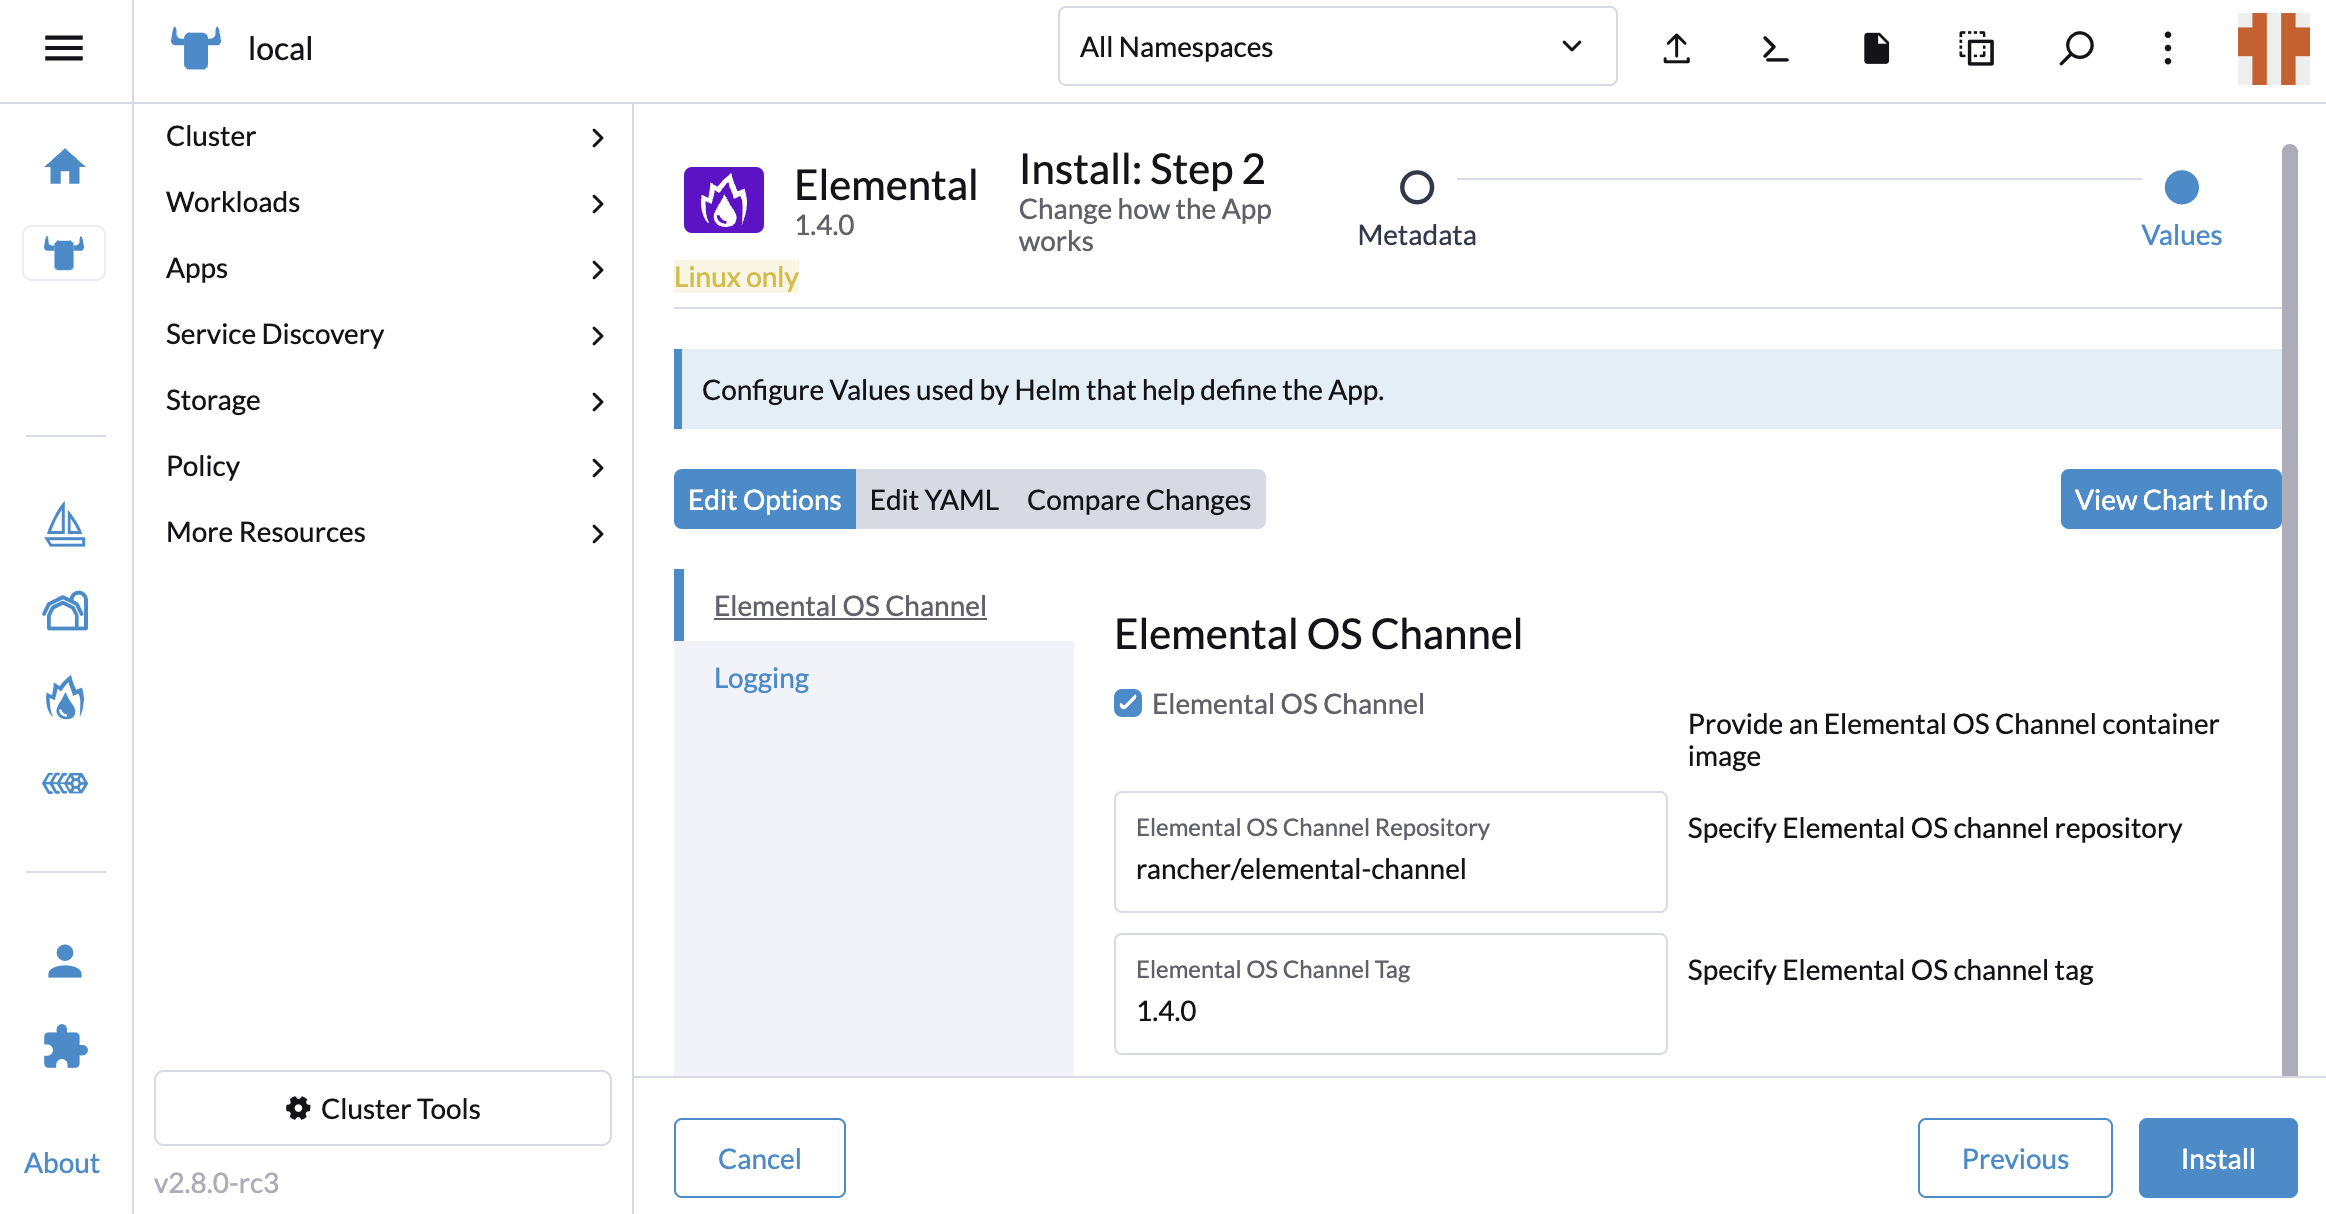Screen dimensions: 2326x1214
Task: Open Extensions puzzle piece icon
Action: (x=65, y=1047)
